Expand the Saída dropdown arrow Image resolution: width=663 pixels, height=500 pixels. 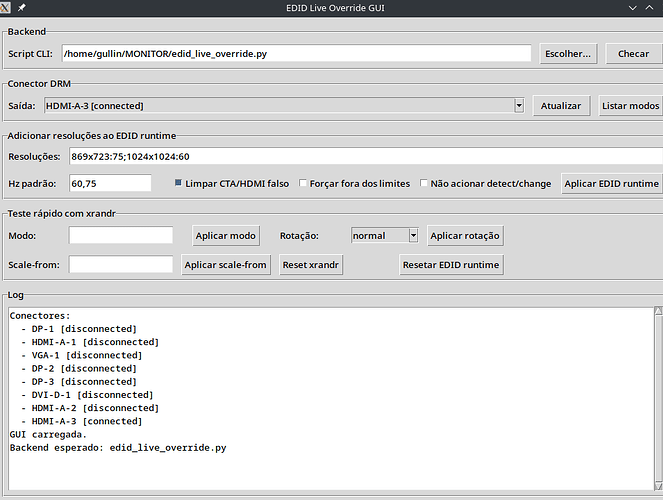519,106
